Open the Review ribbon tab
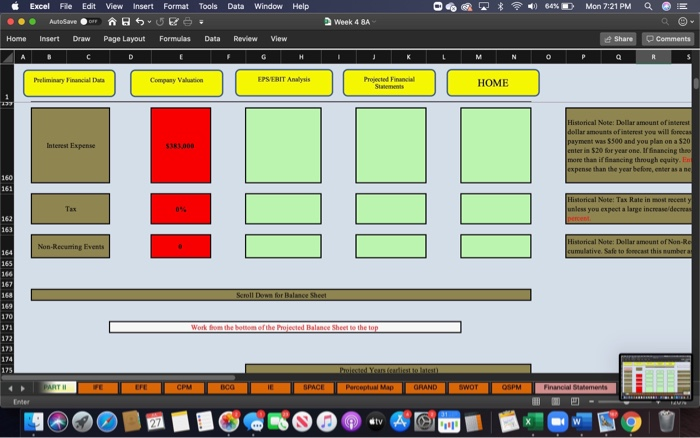The height and width of the screenshot is (438, 700). 245,39
